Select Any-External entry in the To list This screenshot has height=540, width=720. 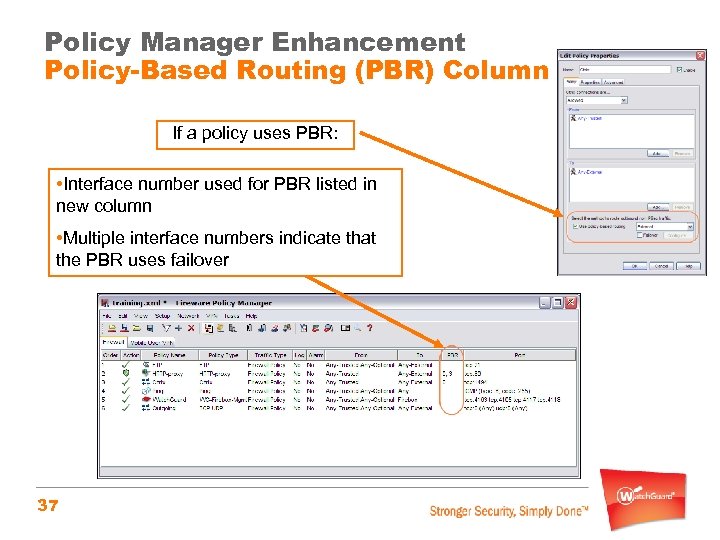[590, 172]
